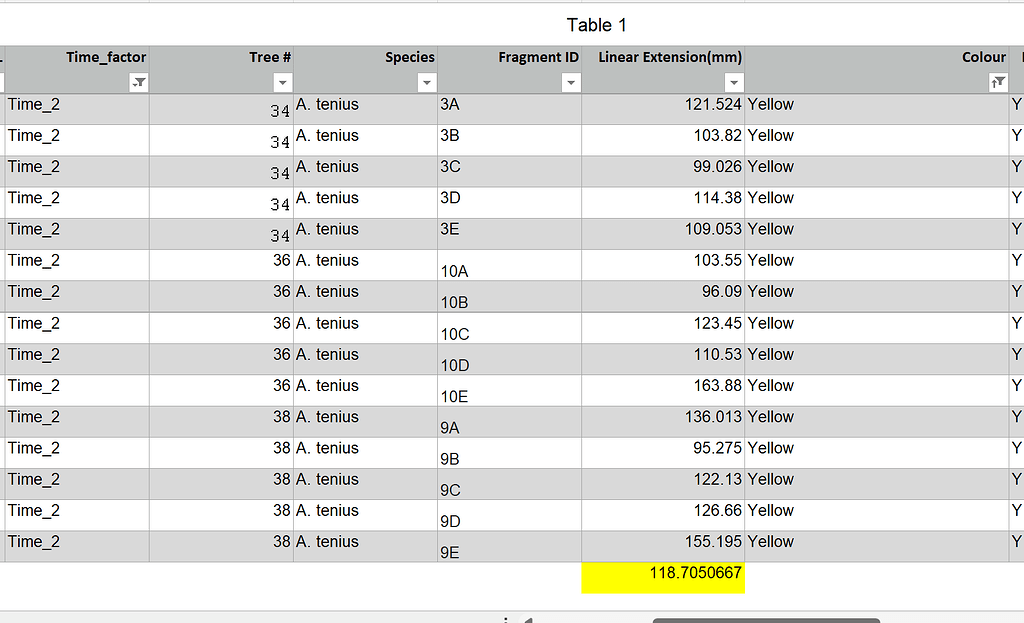Open the Tree # filter dropdown
This screenshot has height=623, width=1024.
(282, 82)
